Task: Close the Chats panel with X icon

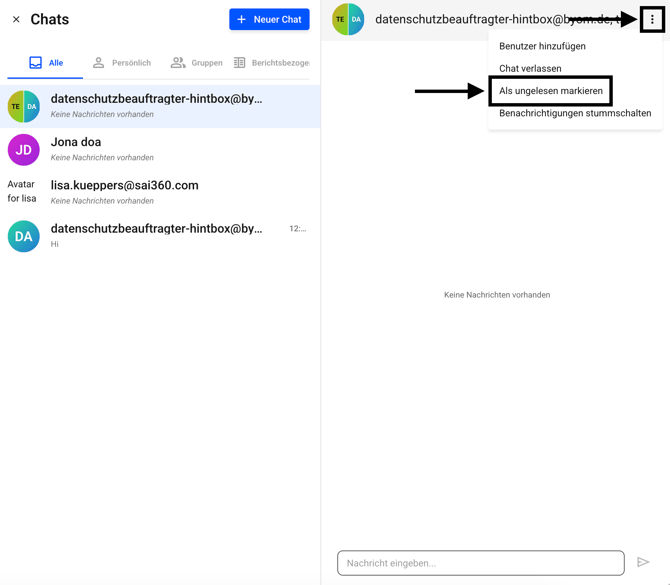Action: click(16, 19)
